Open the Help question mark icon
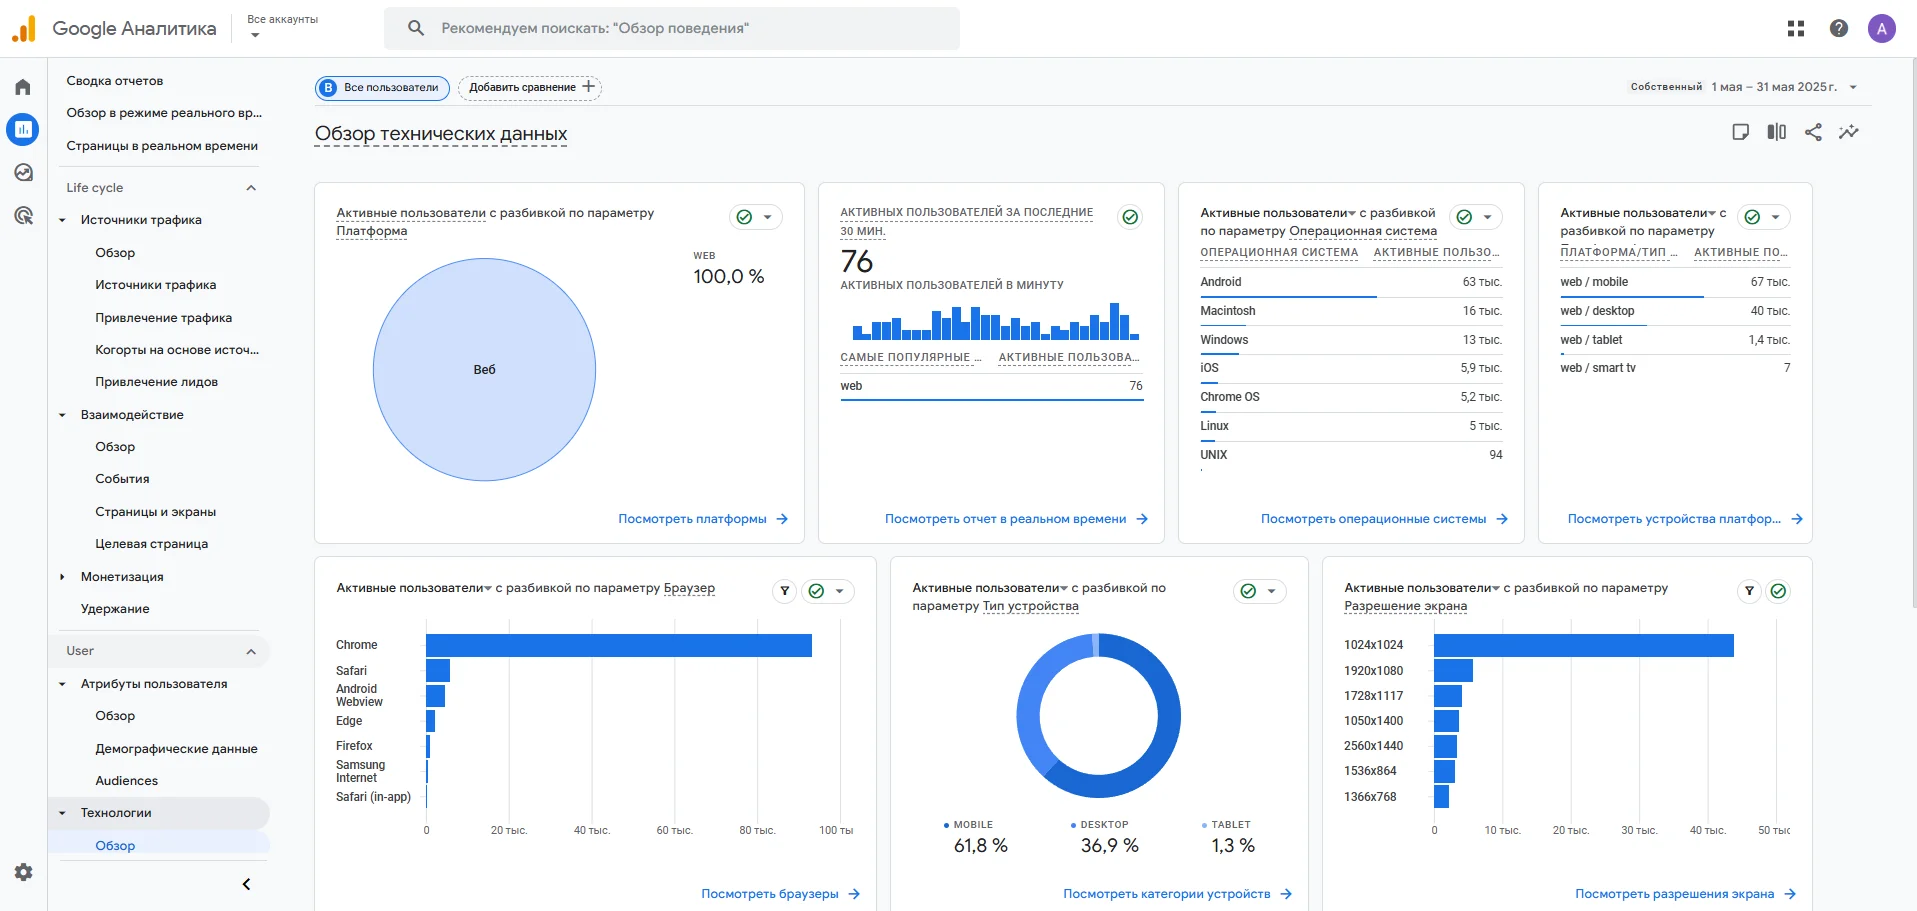The image size is (1917, 911). pyautogui.click(x=1838, y=28)
